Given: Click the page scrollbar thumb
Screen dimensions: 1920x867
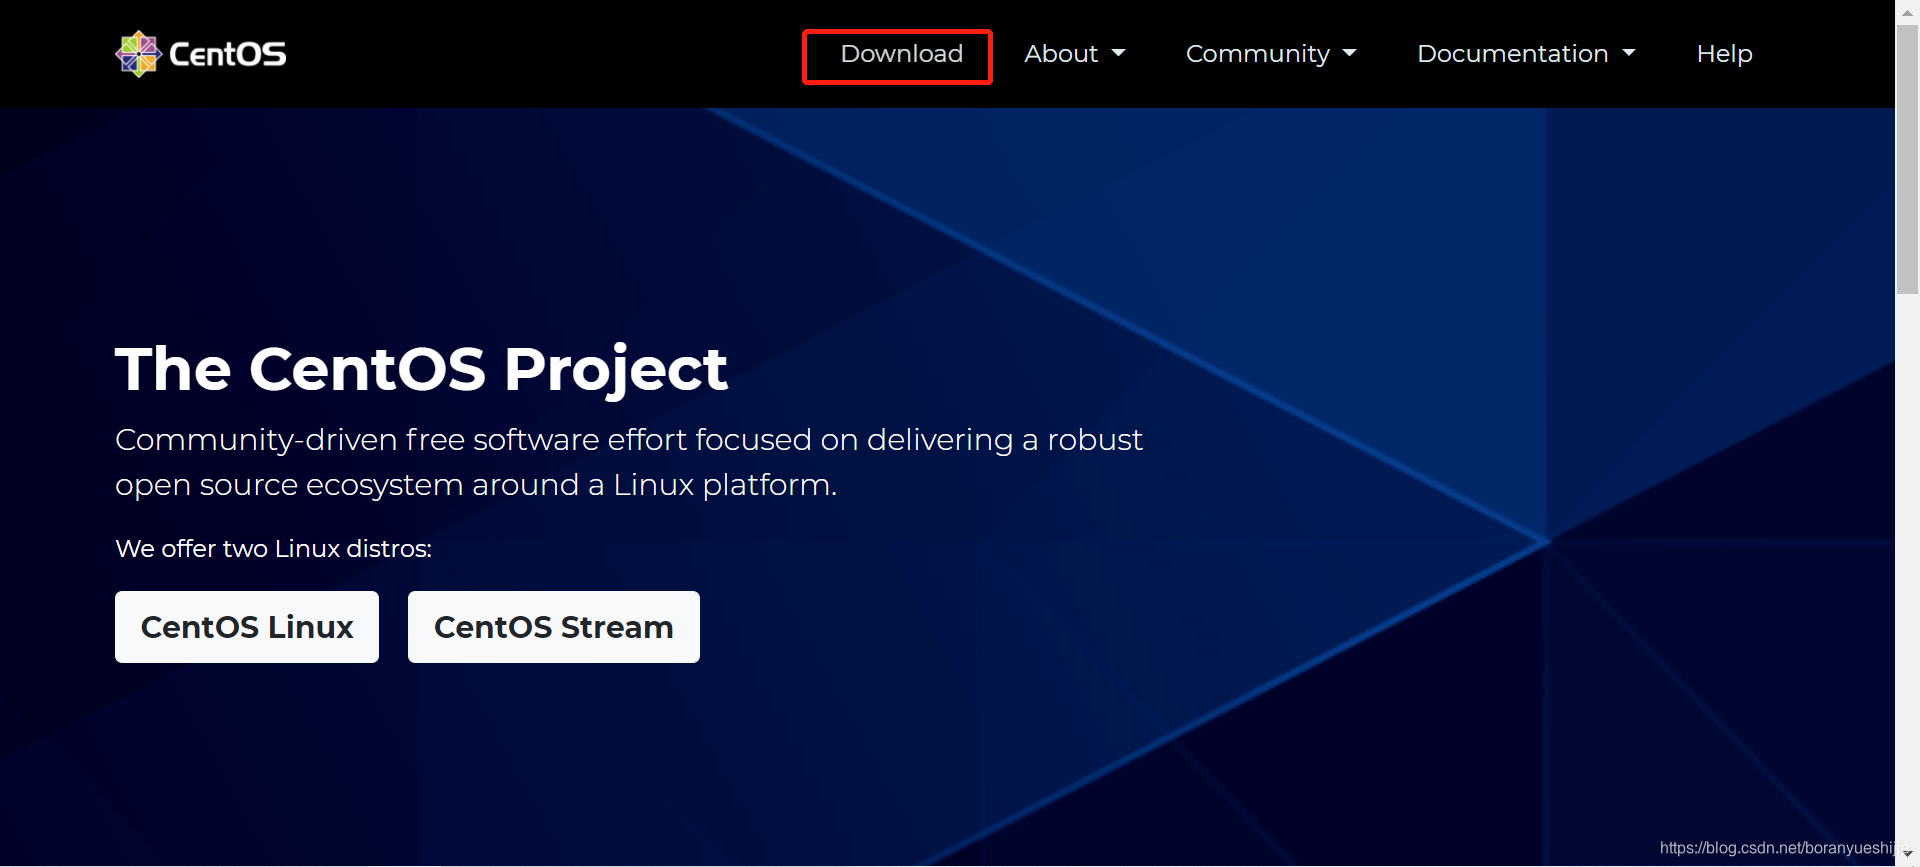Looking at the screenshot, I should (1907, 160).
